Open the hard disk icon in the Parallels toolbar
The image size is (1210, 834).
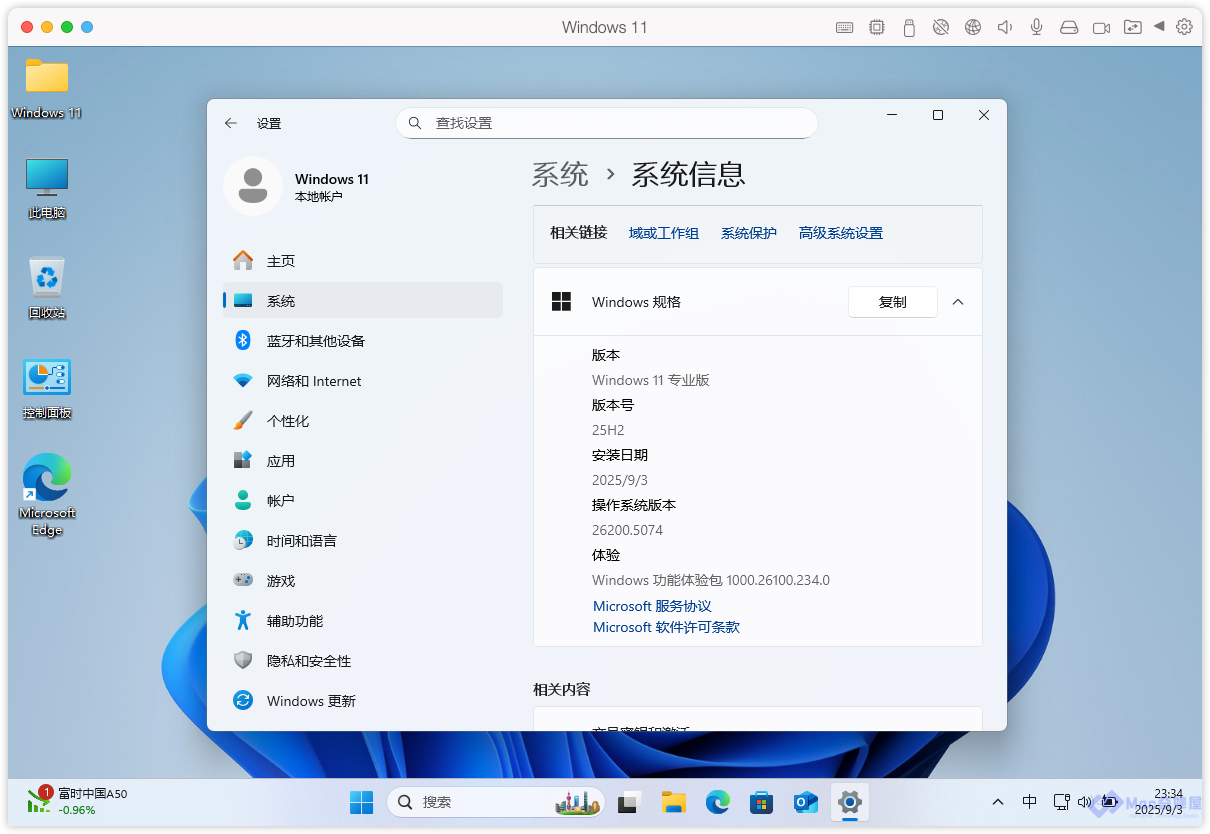pos(1069,28)
